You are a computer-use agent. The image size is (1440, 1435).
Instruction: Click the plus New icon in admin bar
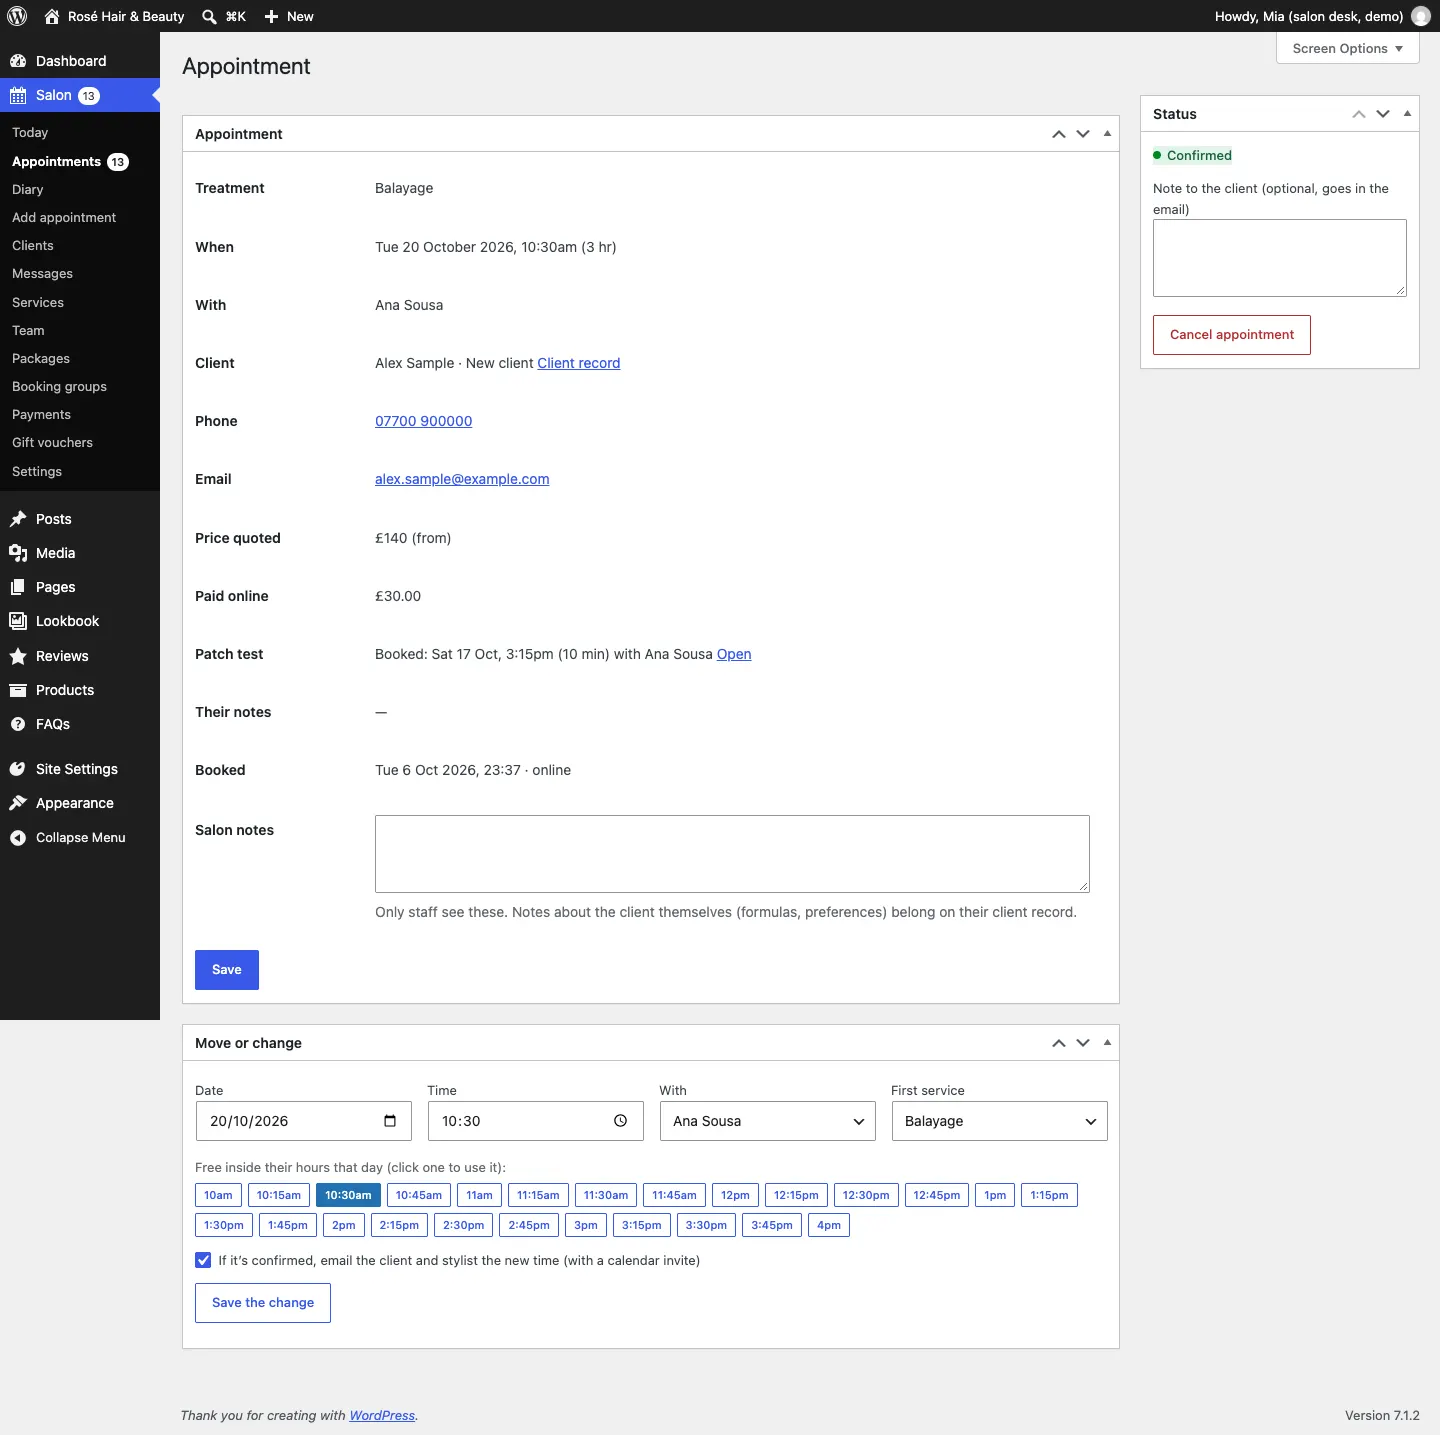click(x=271, y=16)
